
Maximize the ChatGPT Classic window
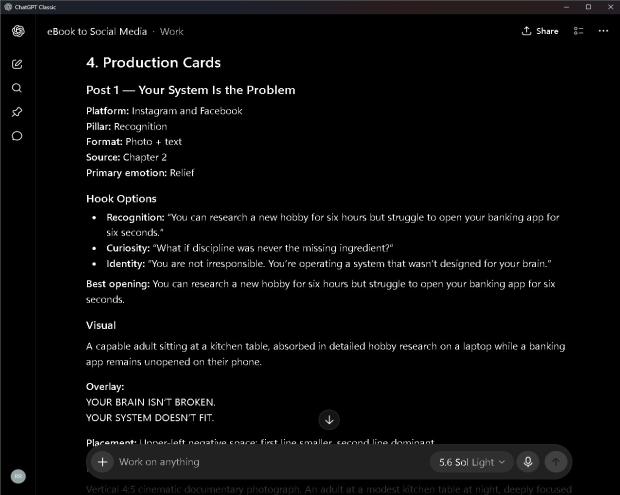coord(588,7)
